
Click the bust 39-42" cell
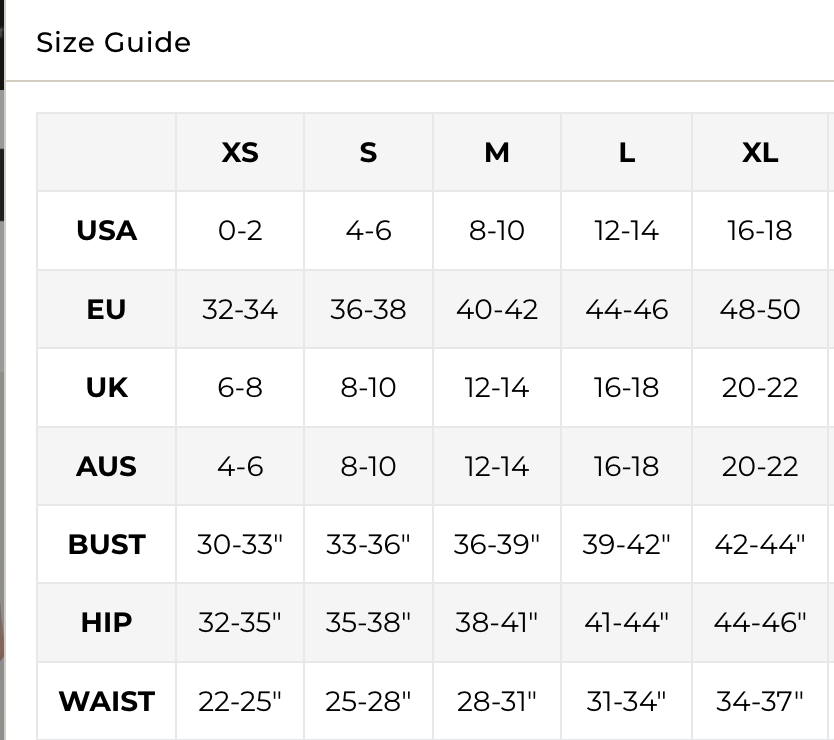pyautogui.click(x=626, y=544)
